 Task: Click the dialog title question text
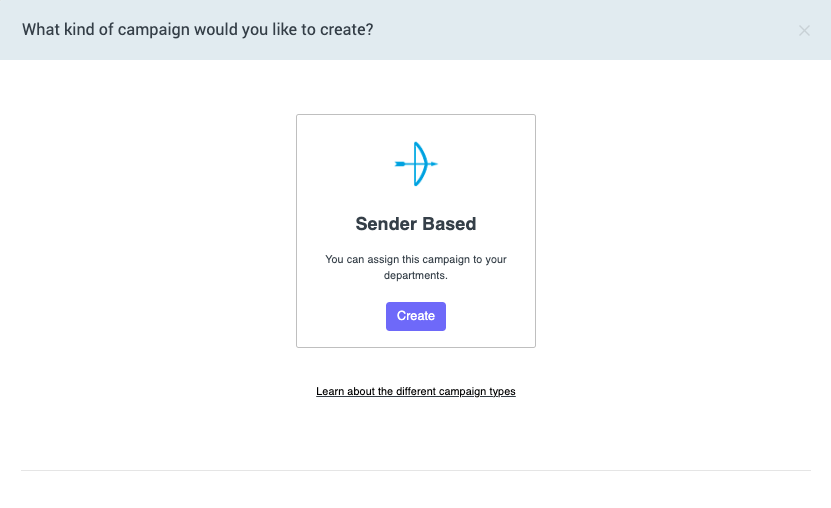(x=197, y=30)
